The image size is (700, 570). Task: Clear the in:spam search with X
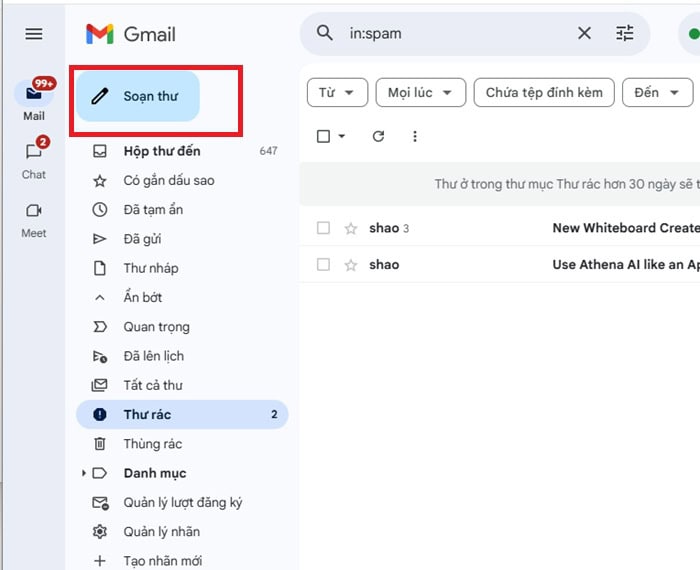[584, 33]
